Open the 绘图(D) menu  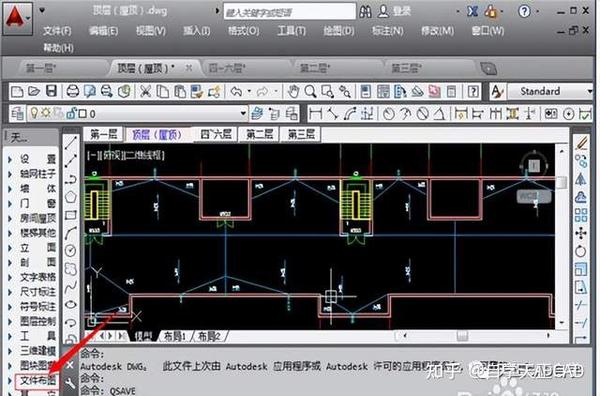339,31
